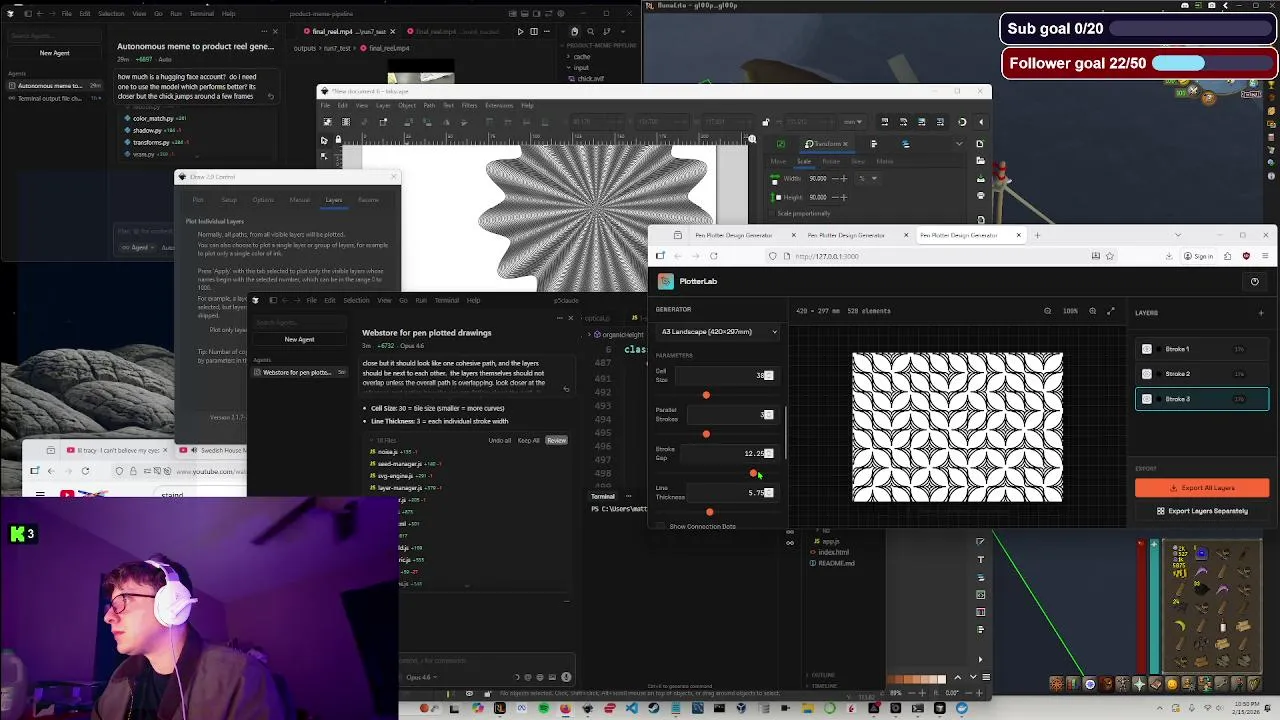
Task: Select index.html in the file explorer tree
Action: pyautogui.click(x=832, y=552)
